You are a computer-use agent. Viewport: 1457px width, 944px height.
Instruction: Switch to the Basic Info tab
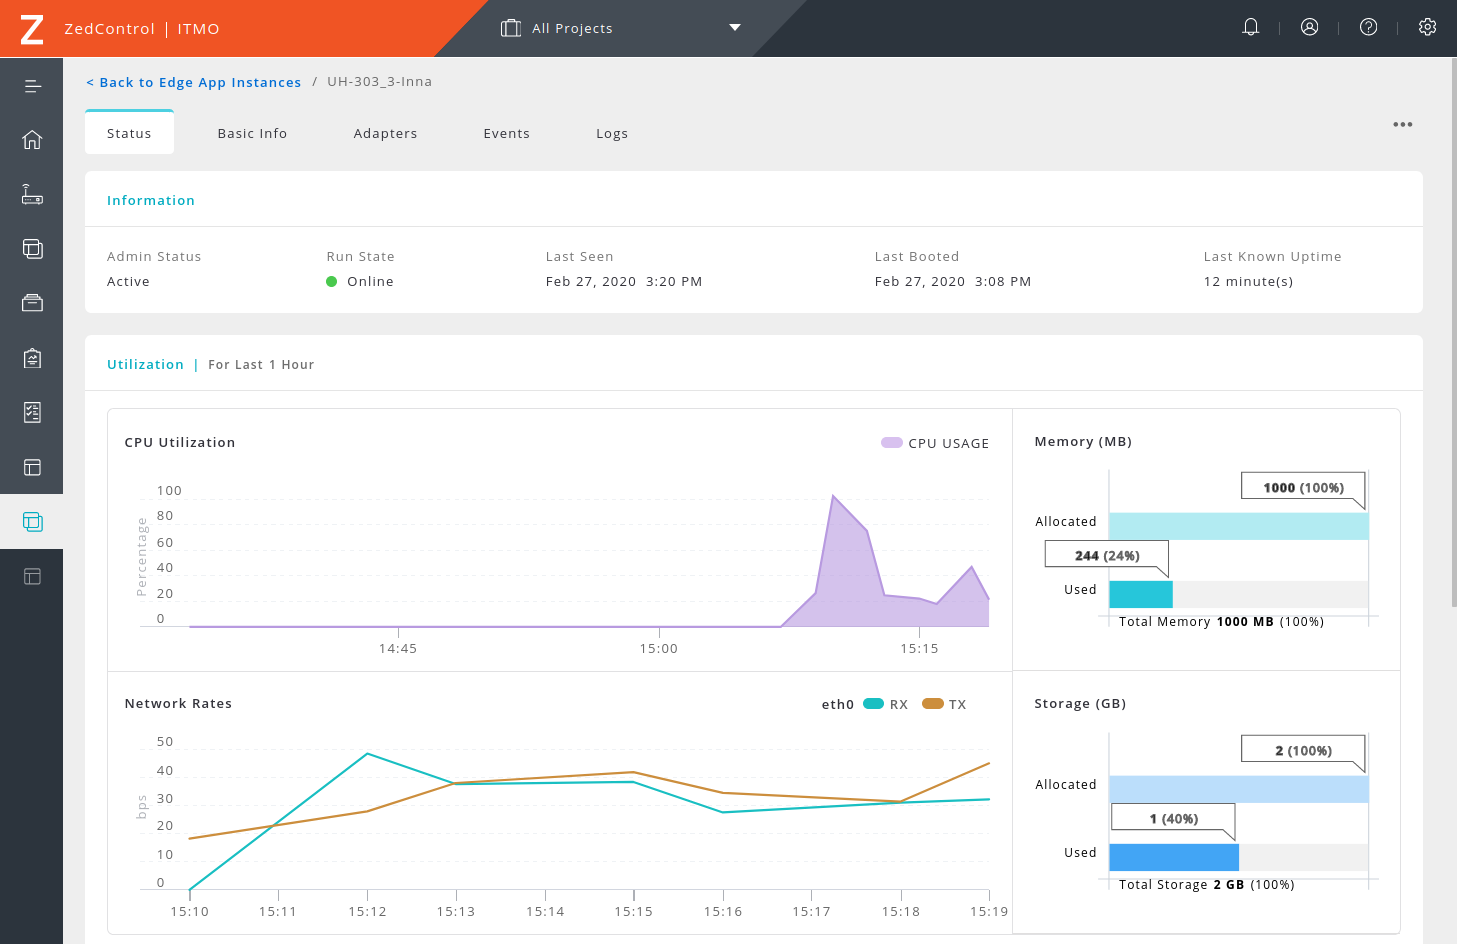[252, 134]
